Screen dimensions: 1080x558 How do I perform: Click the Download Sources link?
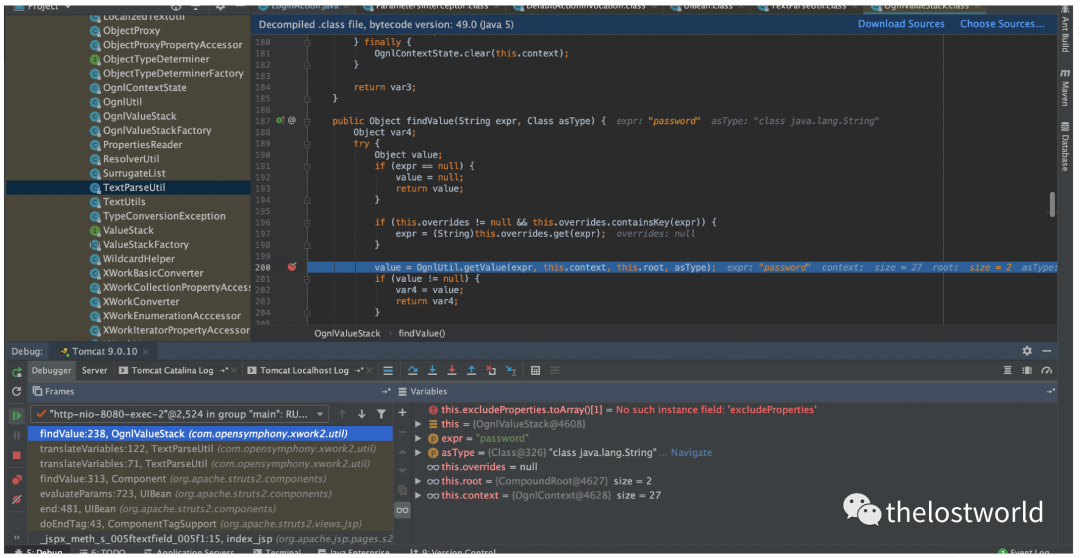click(x=900, y=24)
